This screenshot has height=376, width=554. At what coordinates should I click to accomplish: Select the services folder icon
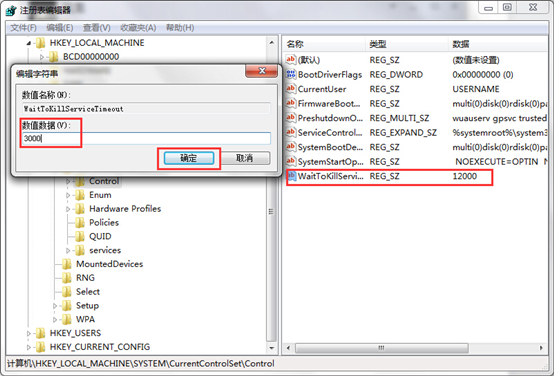coord(79,250)
